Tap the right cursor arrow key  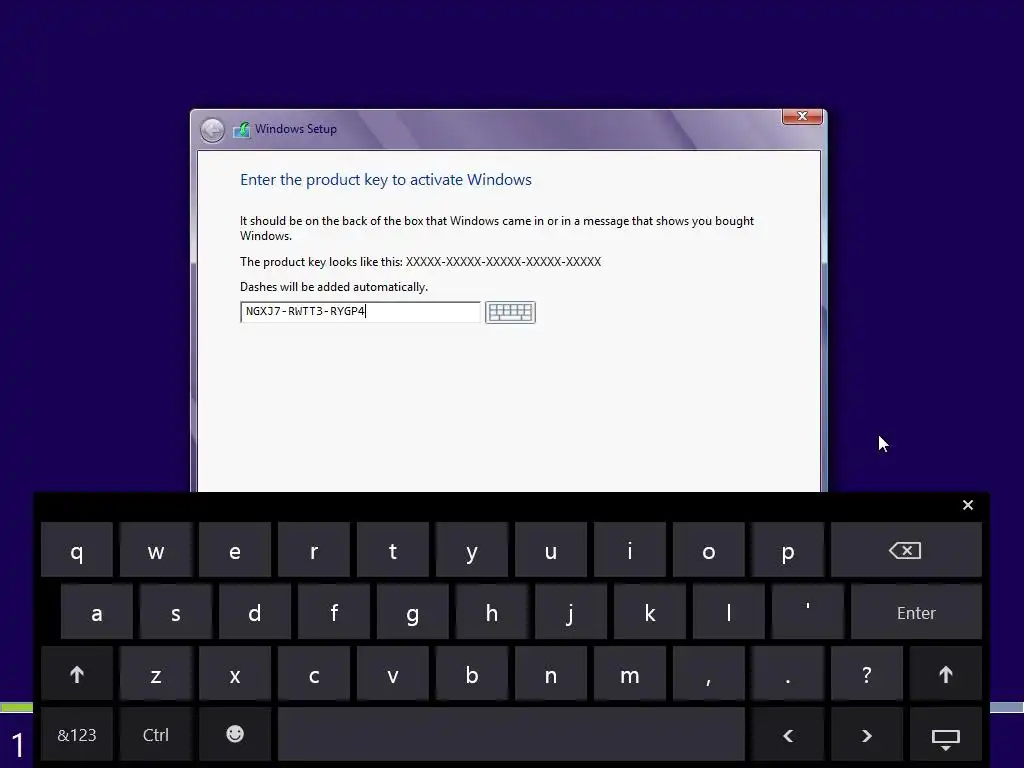[867, 735]
